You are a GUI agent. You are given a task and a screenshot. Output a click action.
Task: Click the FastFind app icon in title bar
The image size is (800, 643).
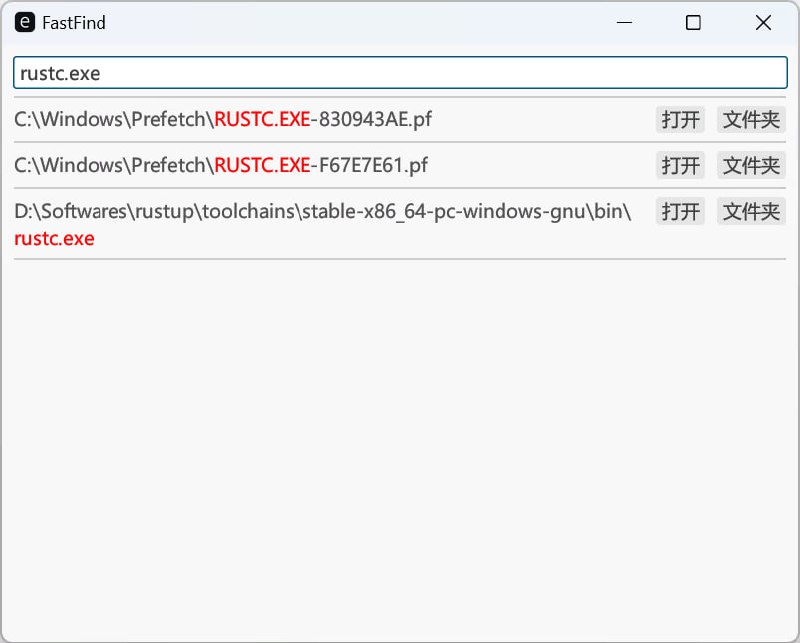click(x=25, y=22)
